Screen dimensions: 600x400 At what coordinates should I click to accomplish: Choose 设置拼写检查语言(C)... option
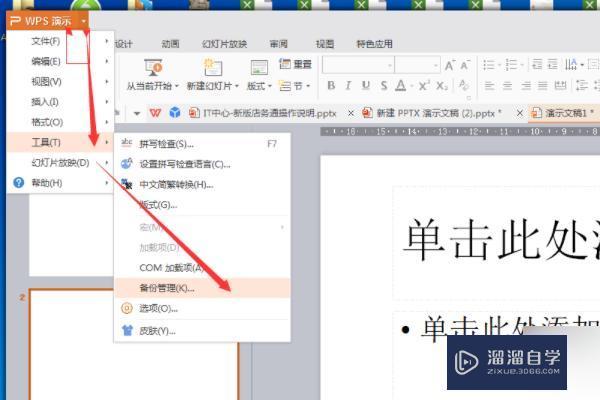pyautogui.click(x=202, y=164)
